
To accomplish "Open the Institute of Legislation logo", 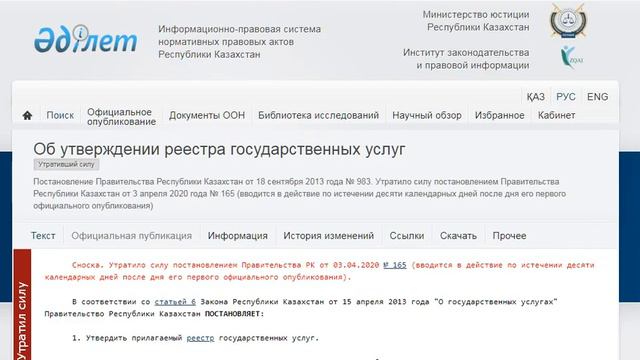I will tap(571, 58).
